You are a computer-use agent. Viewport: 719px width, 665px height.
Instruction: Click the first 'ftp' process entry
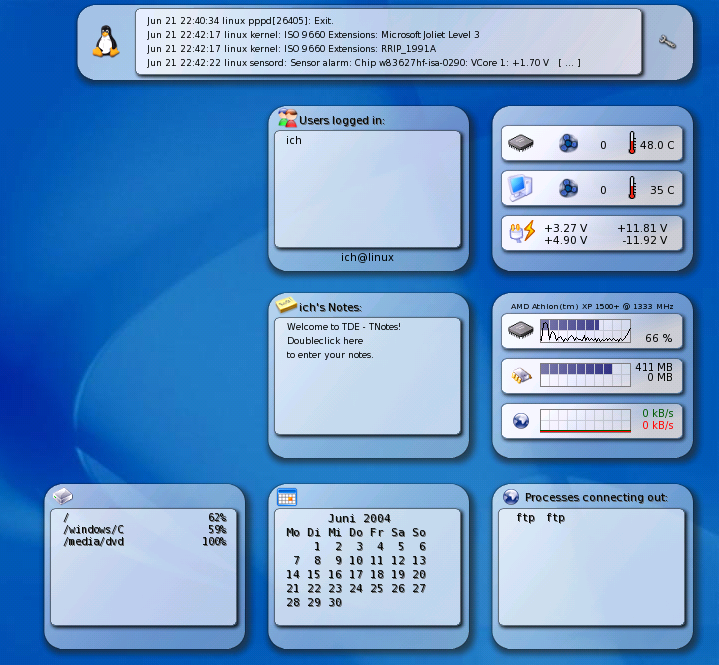tap(525, 518)
